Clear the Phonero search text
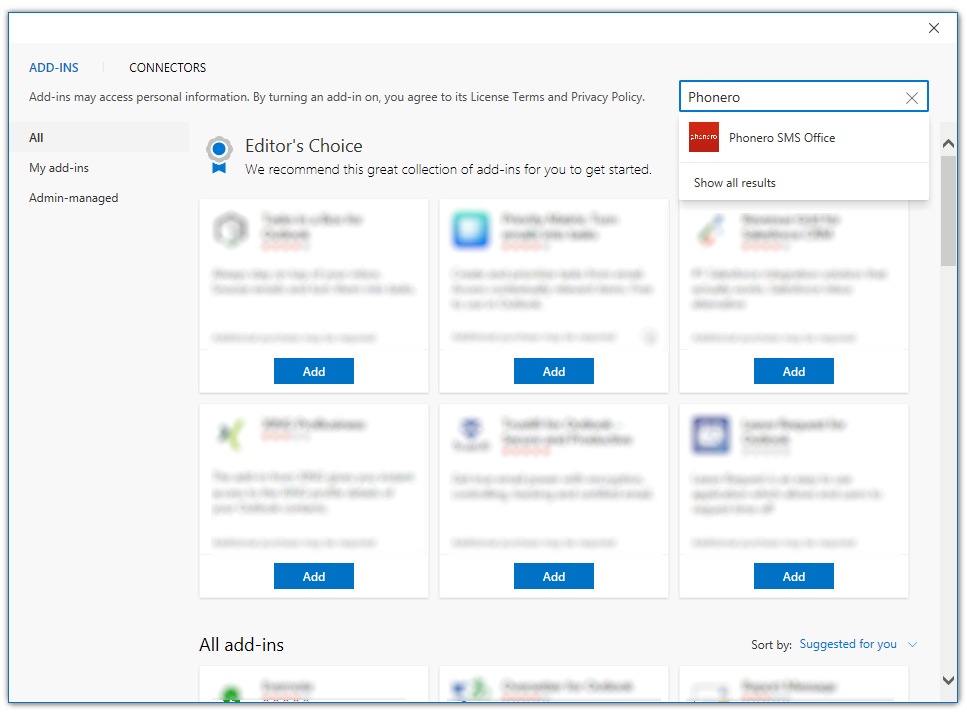 (911, 97)
